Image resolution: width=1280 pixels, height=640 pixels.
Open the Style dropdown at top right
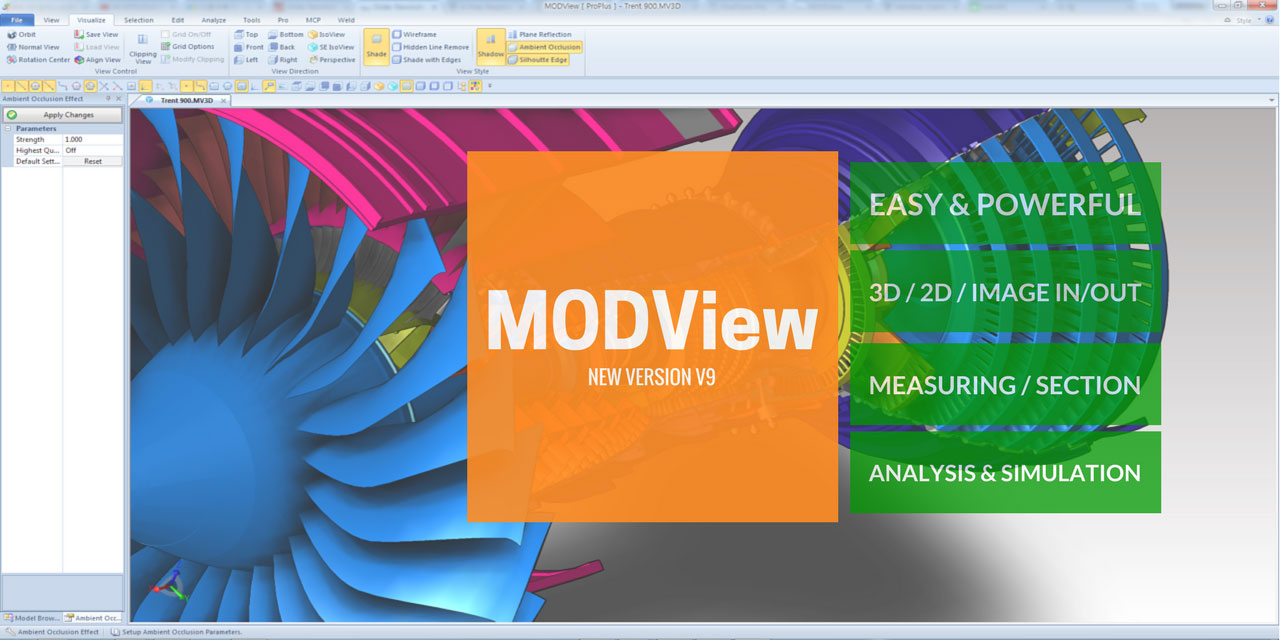1248,19
